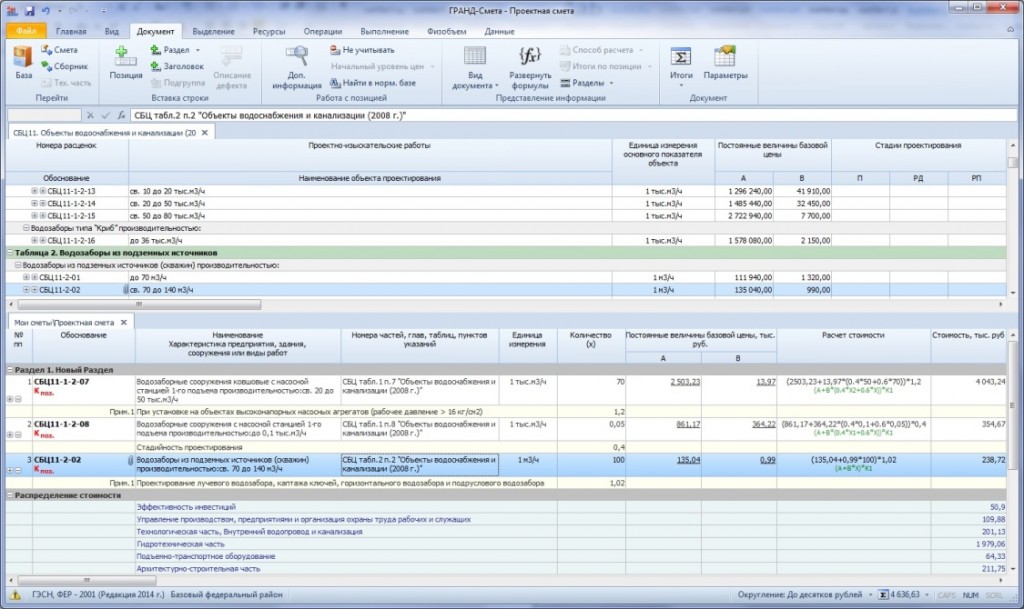Open the Итоги sigma icon
Viewport: 1024px width, 609px height.
(680, 57)
